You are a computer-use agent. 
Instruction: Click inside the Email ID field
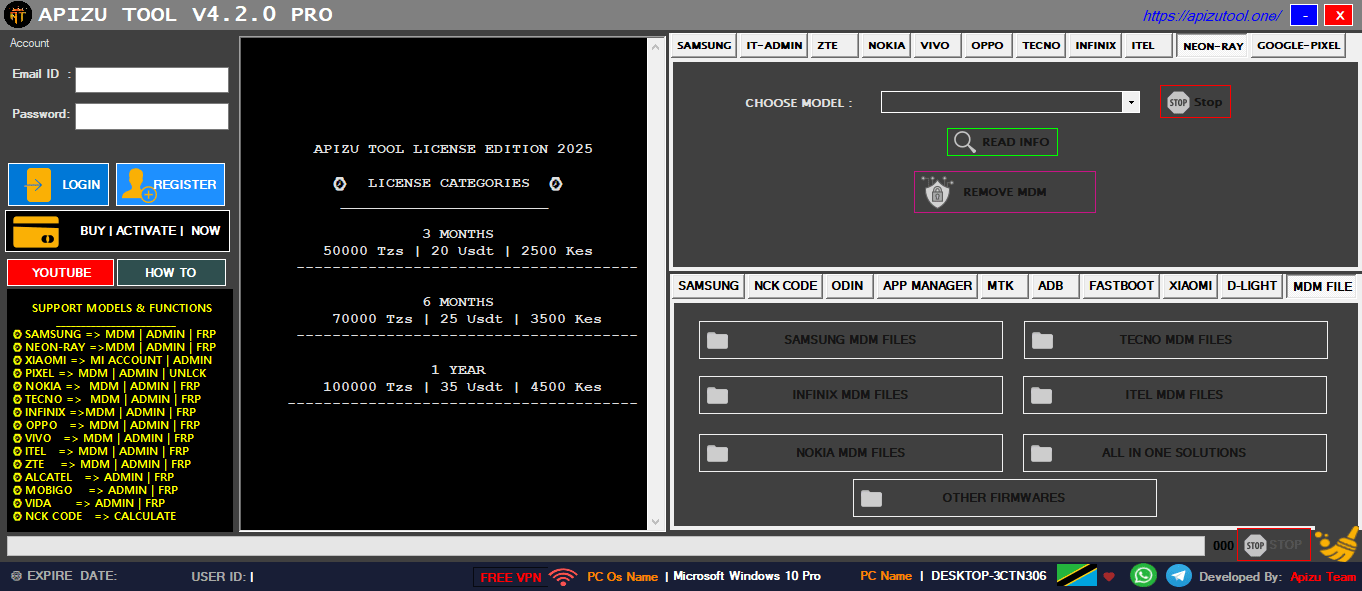[x=151, y=79]
